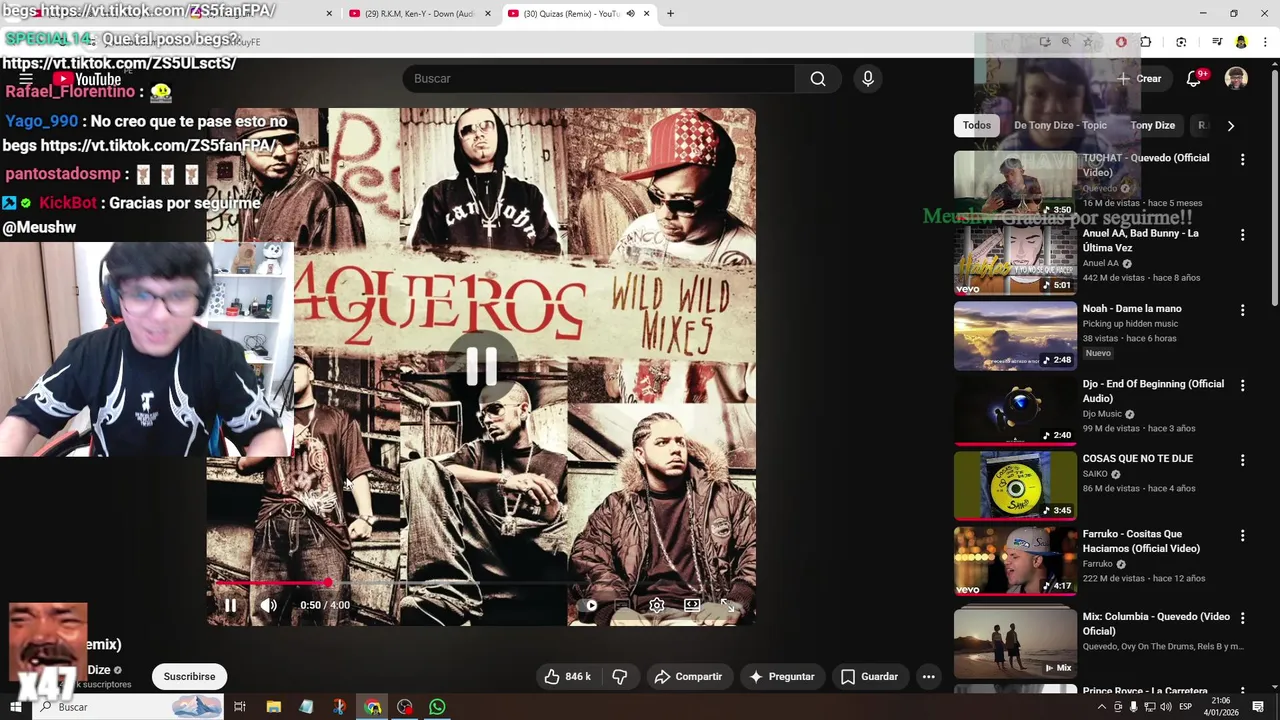Click the Windows taskbar search box
The width and height of the screenshot is (1280, 720).
click(x=129, y=707)
